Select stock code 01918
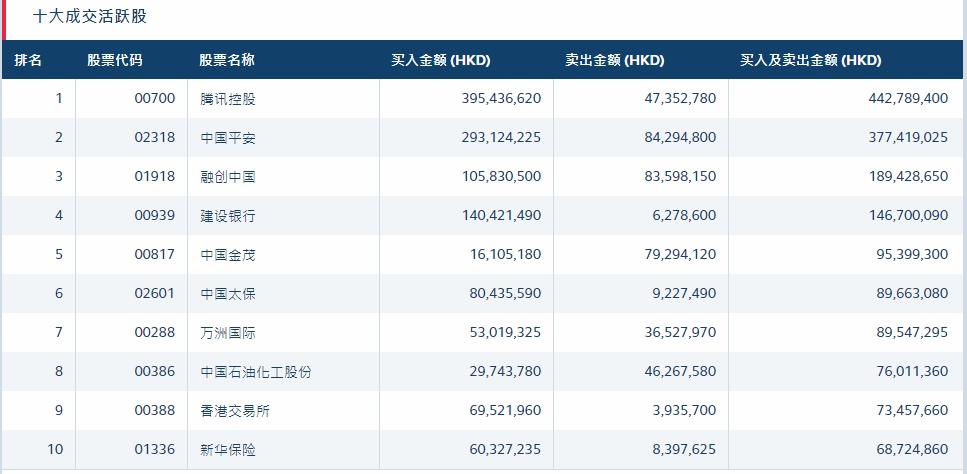Image resolution: width=967 pixels, height=474 pixels. click(155, 176)
